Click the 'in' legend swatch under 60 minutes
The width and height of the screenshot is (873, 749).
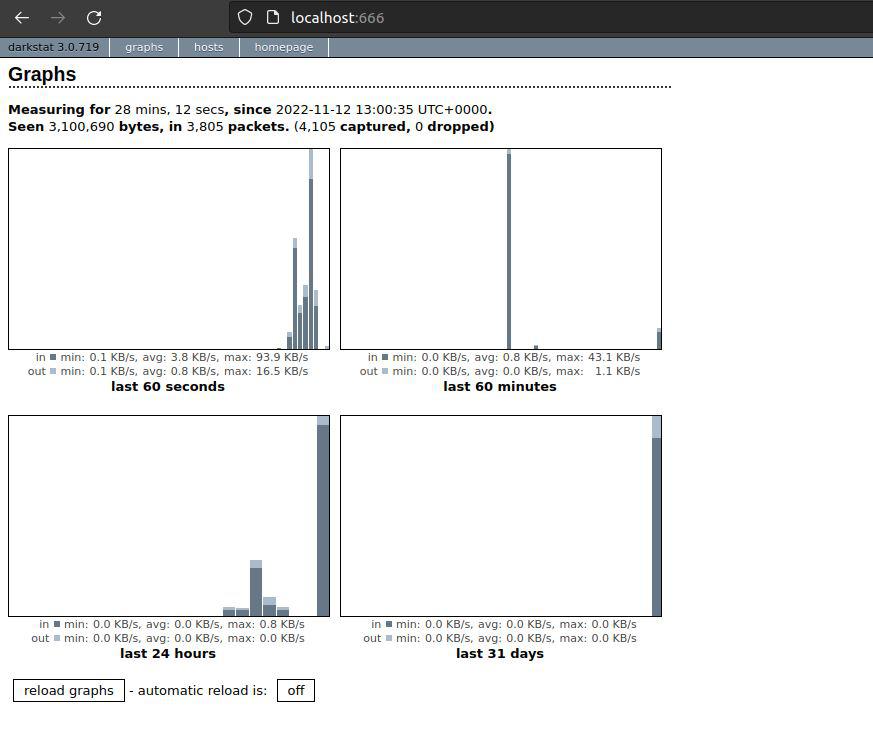tap(385, 357)
